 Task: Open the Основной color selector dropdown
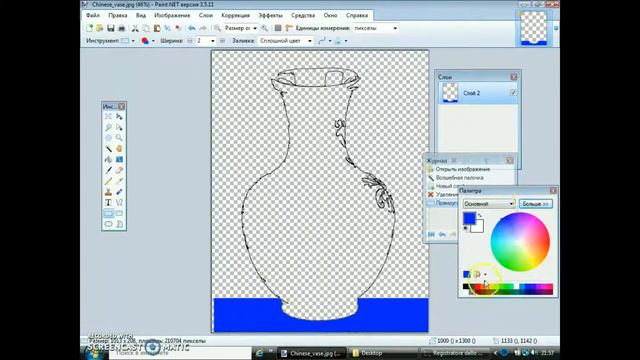(x=489, y=203)
